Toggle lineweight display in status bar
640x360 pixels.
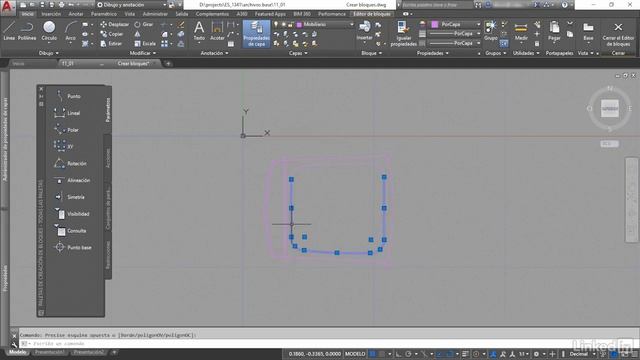click(465, 354)
